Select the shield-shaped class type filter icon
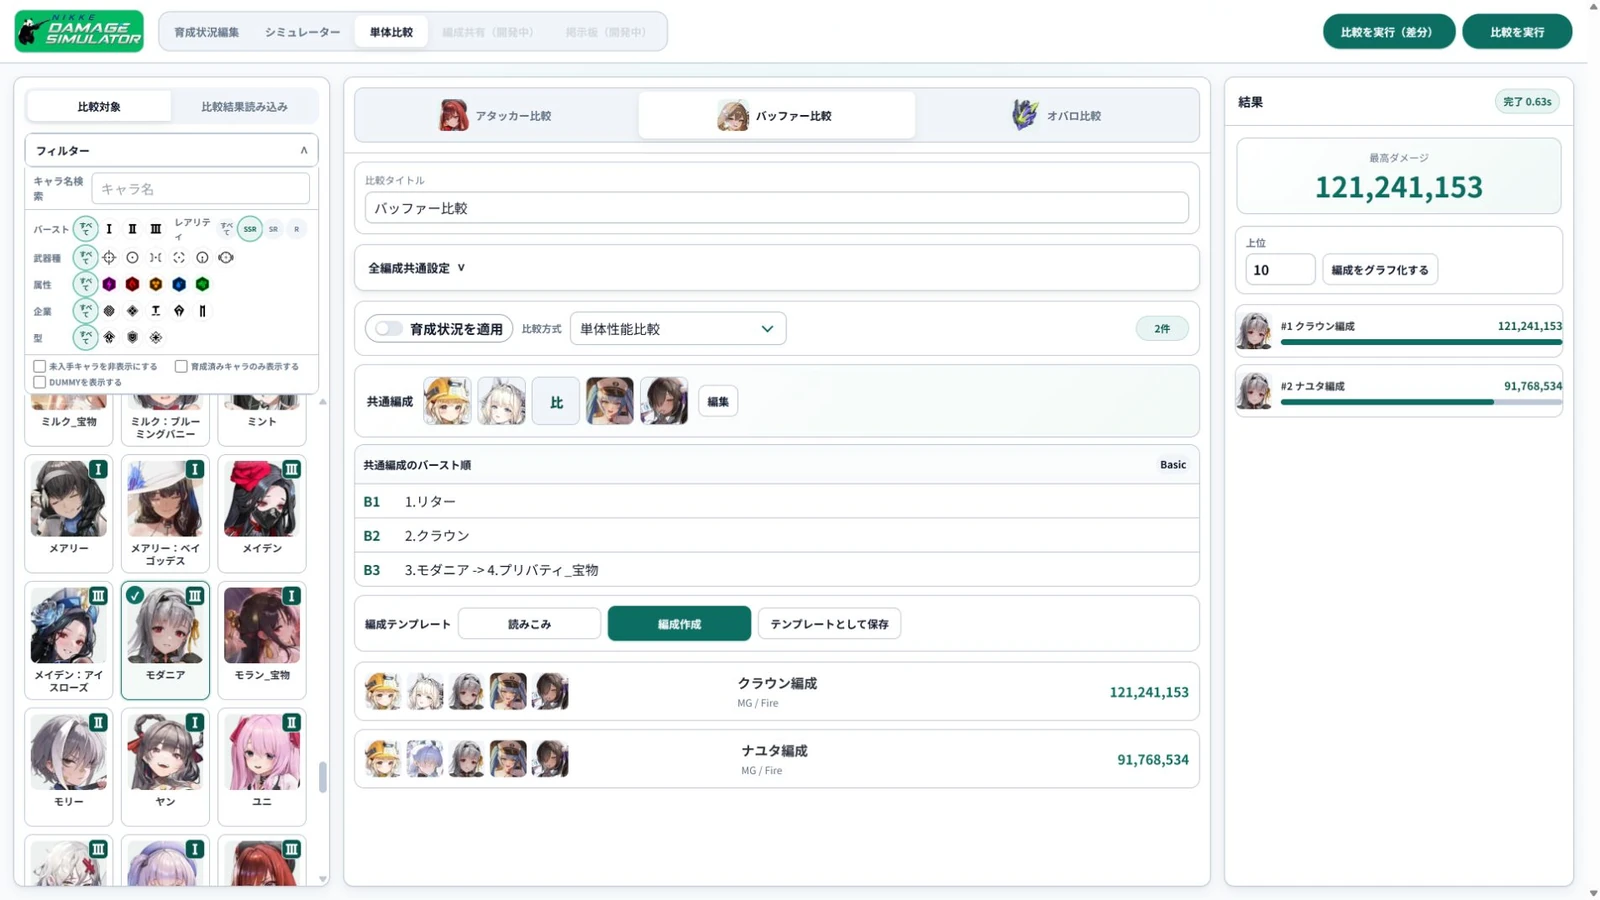The height and width of the screenshot is (900, 1600). [132, 338]
